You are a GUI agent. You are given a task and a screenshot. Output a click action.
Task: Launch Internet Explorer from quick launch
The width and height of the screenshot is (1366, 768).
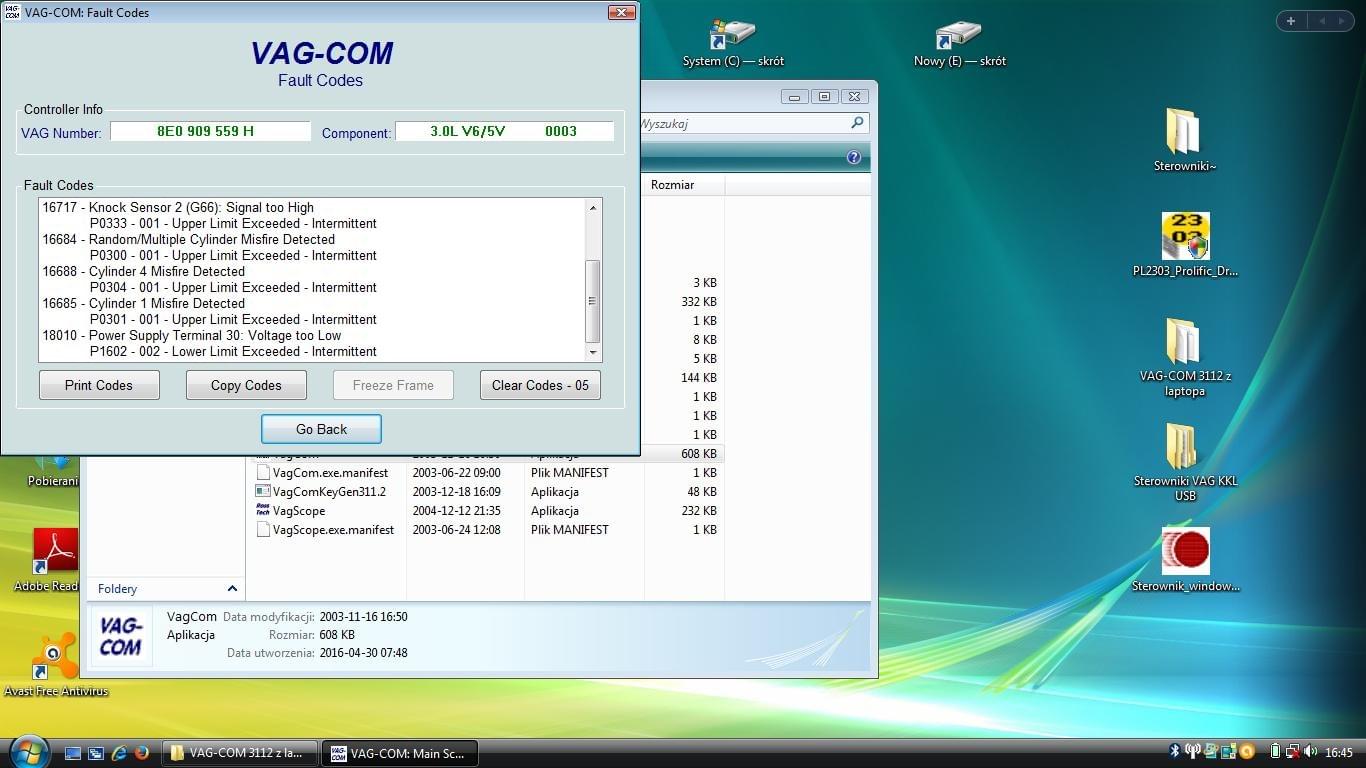[x=119, y=752]
